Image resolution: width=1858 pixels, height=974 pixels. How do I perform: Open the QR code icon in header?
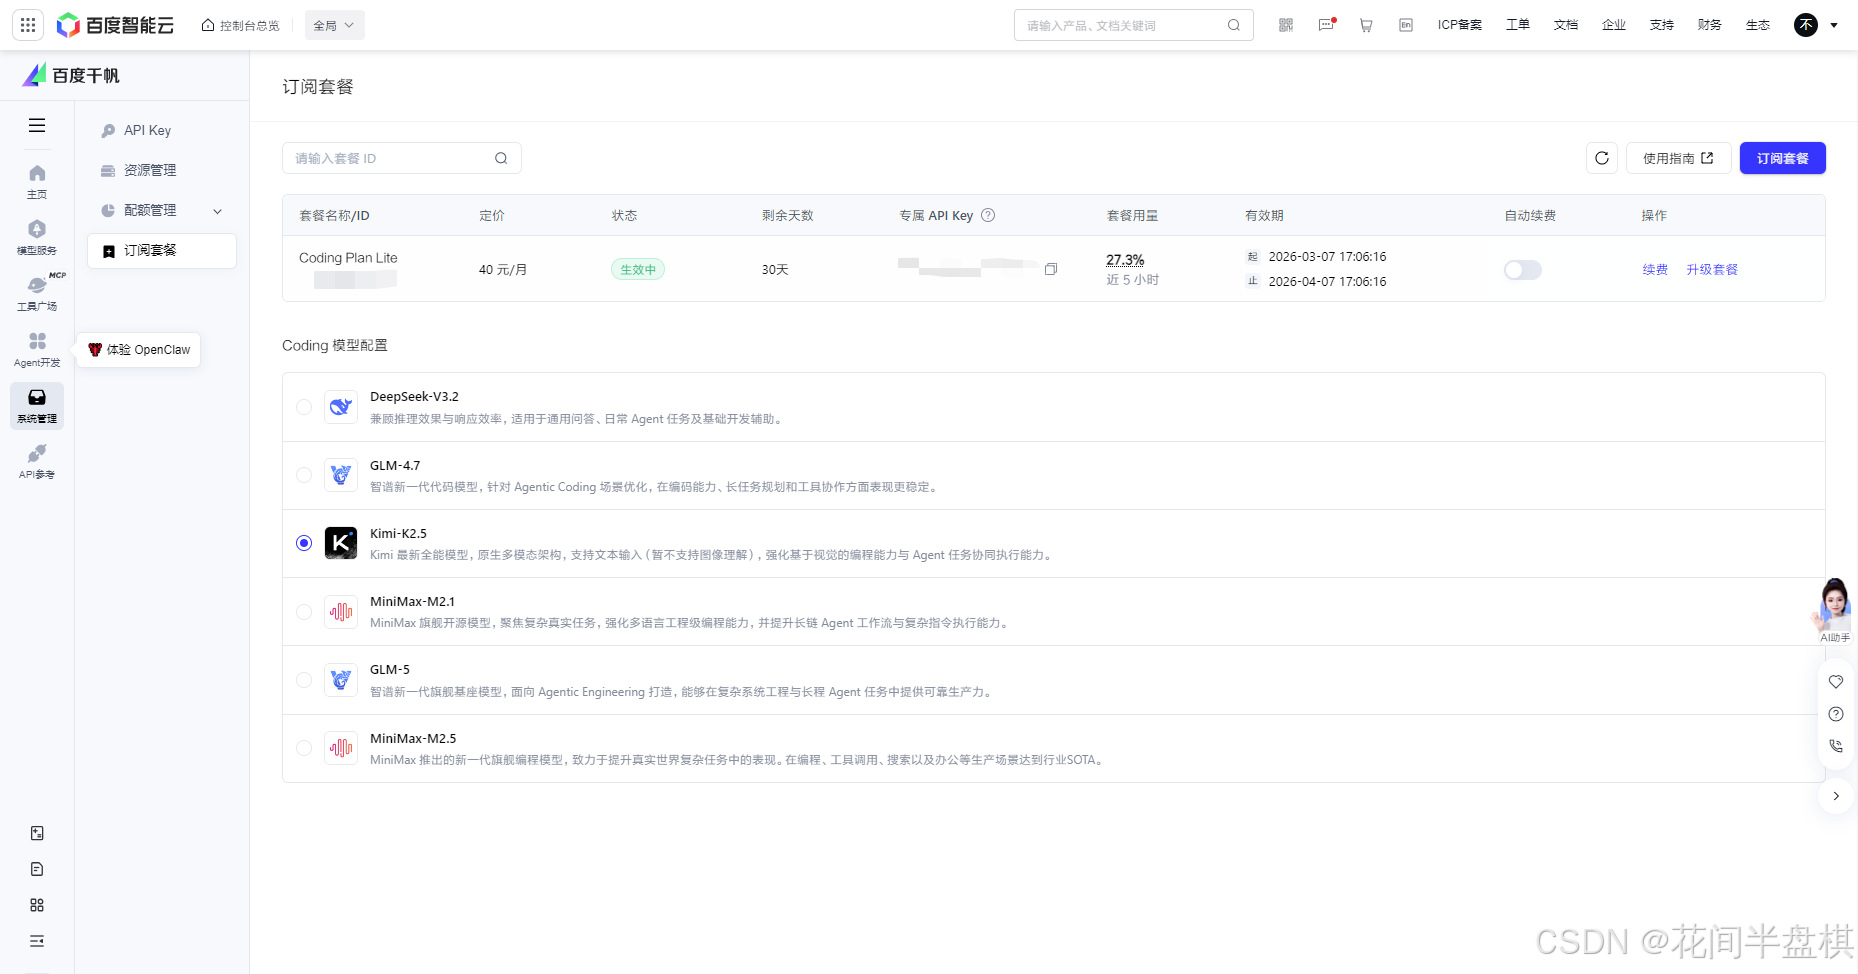point(1286,25)
